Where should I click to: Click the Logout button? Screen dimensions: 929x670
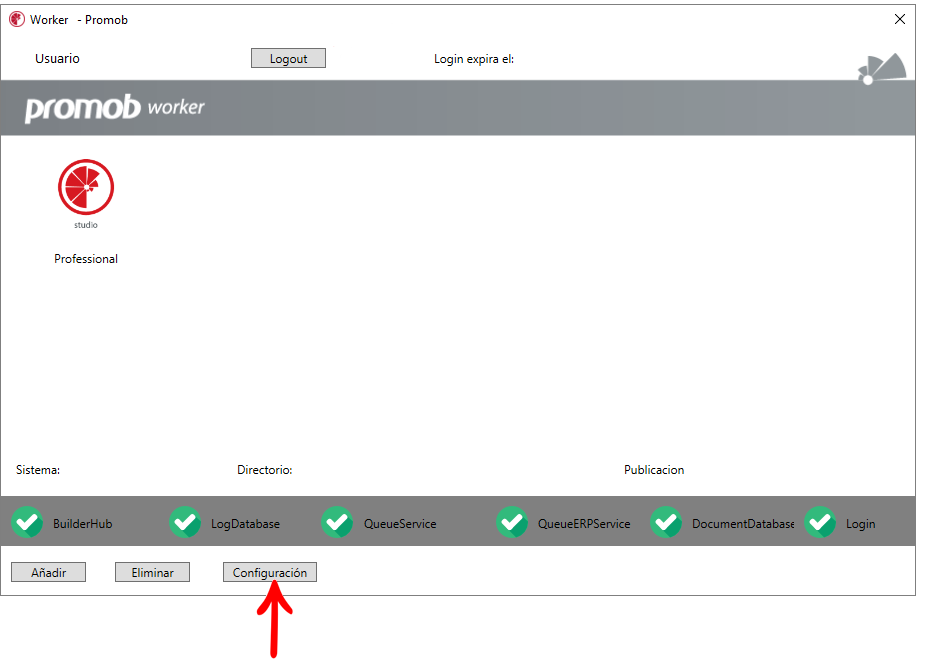pyautogui.click(x=289, y=58)
